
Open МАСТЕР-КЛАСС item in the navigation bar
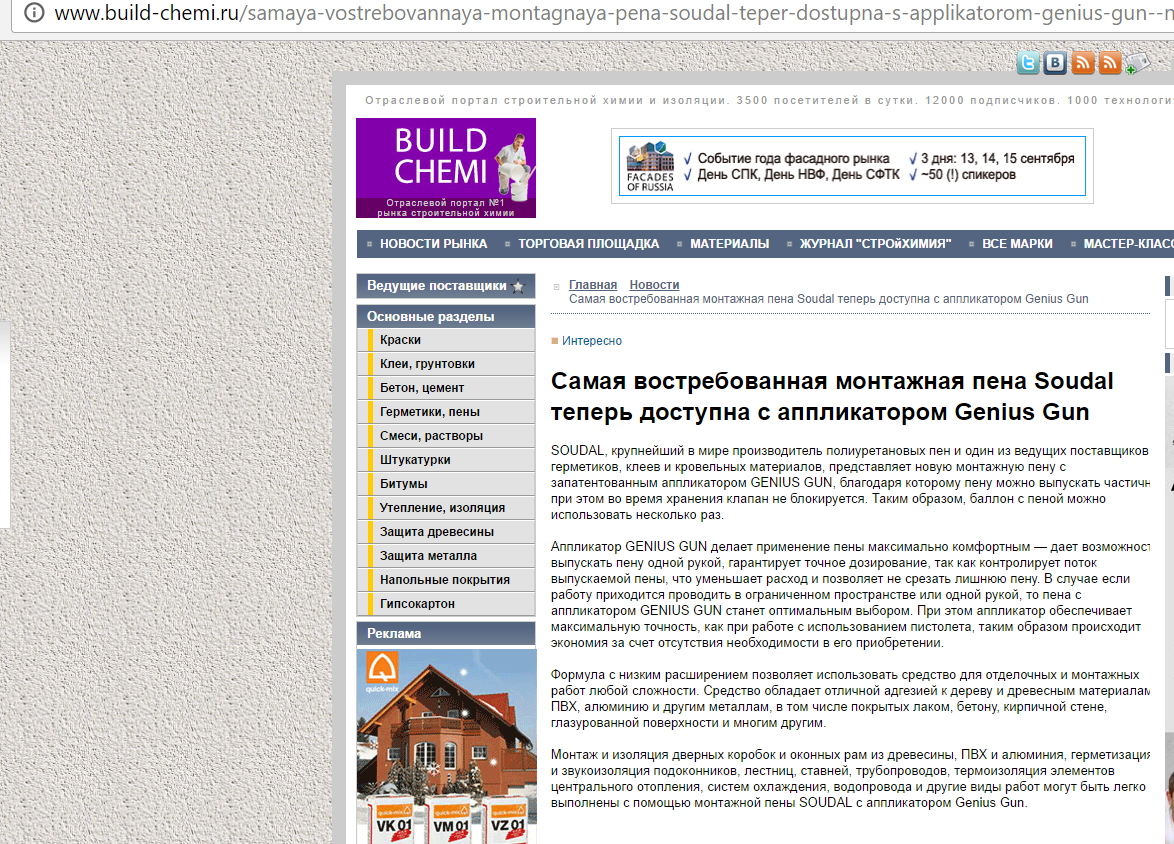click(1128, 244)
